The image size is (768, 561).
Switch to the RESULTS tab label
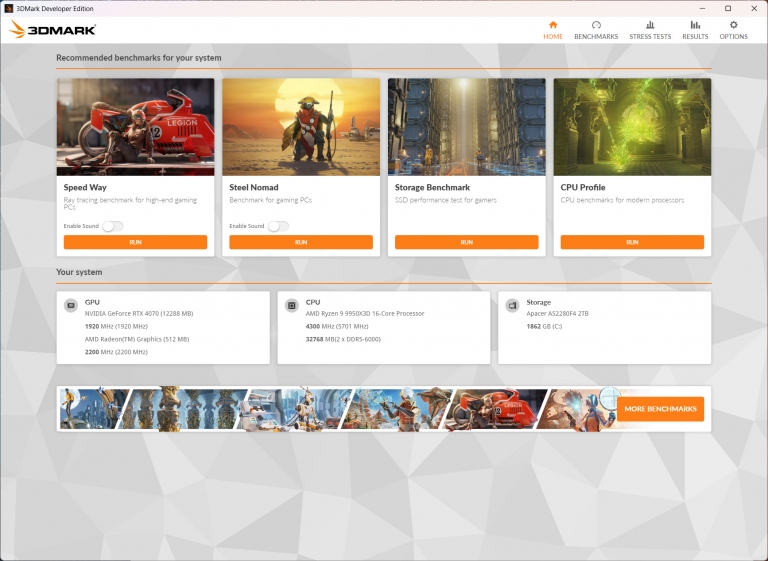[695, 36]
